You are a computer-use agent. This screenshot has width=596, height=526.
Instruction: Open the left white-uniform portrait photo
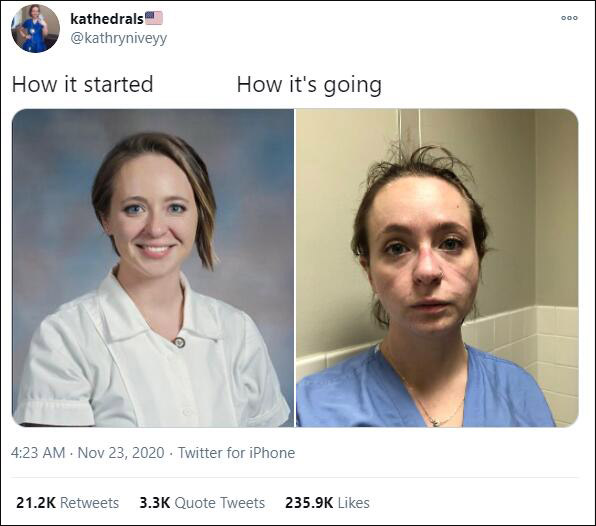153,268
